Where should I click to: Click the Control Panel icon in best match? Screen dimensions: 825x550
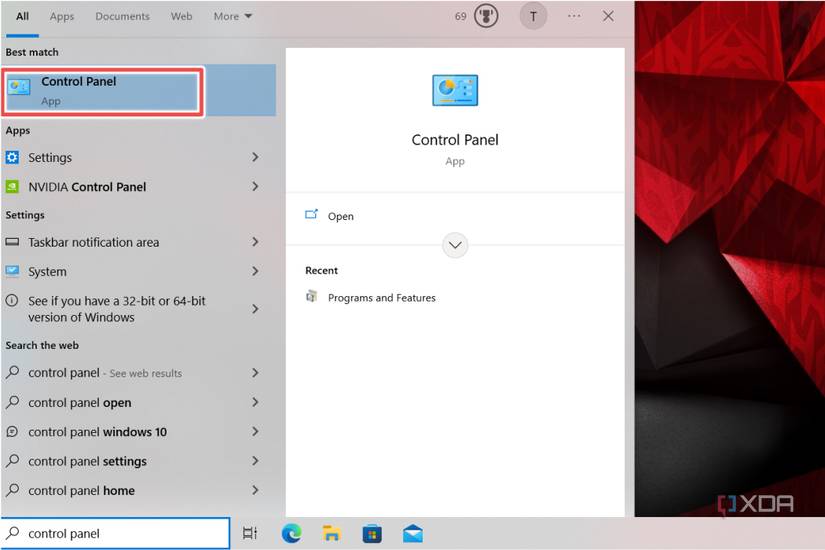click(x=19, y=87)
